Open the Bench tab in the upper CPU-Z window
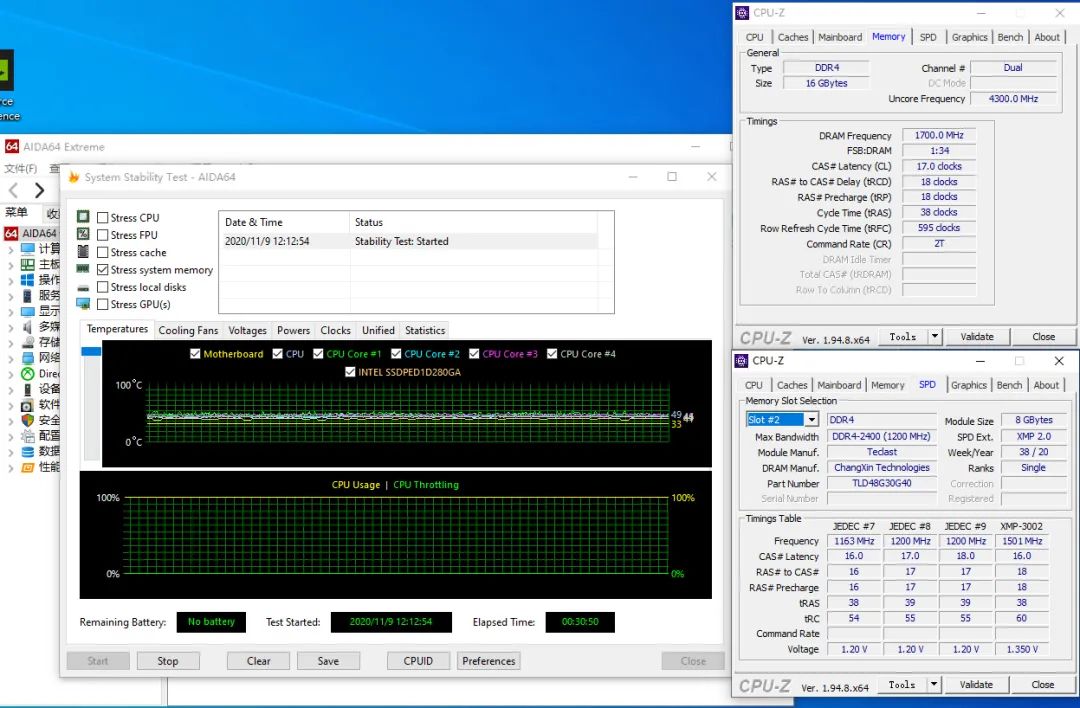Screen dimensions: 1080x708 pos(1010,37)
